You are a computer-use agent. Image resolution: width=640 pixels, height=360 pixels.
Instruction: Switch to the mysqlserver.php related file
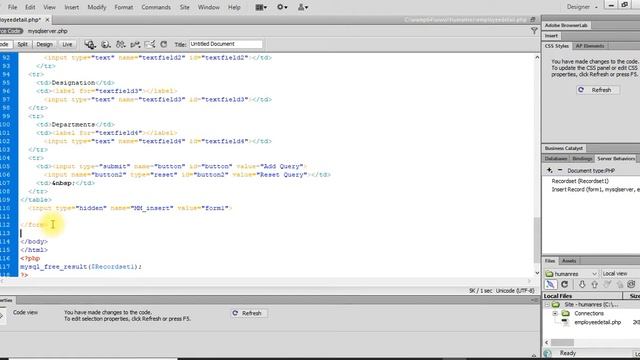(48, 31)
